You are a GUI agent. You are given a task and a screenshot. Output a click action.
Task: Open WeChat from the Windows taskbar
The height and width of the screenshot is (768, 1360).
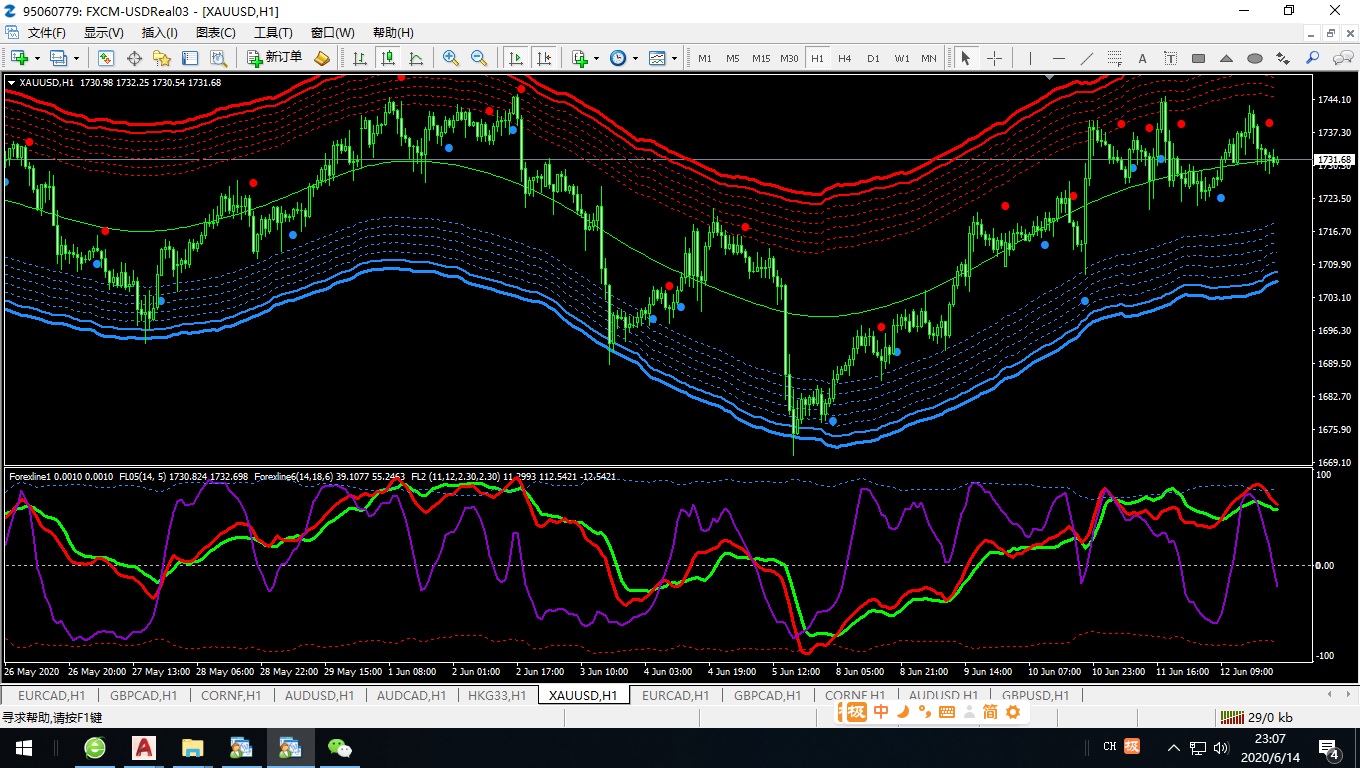point(341,747)
